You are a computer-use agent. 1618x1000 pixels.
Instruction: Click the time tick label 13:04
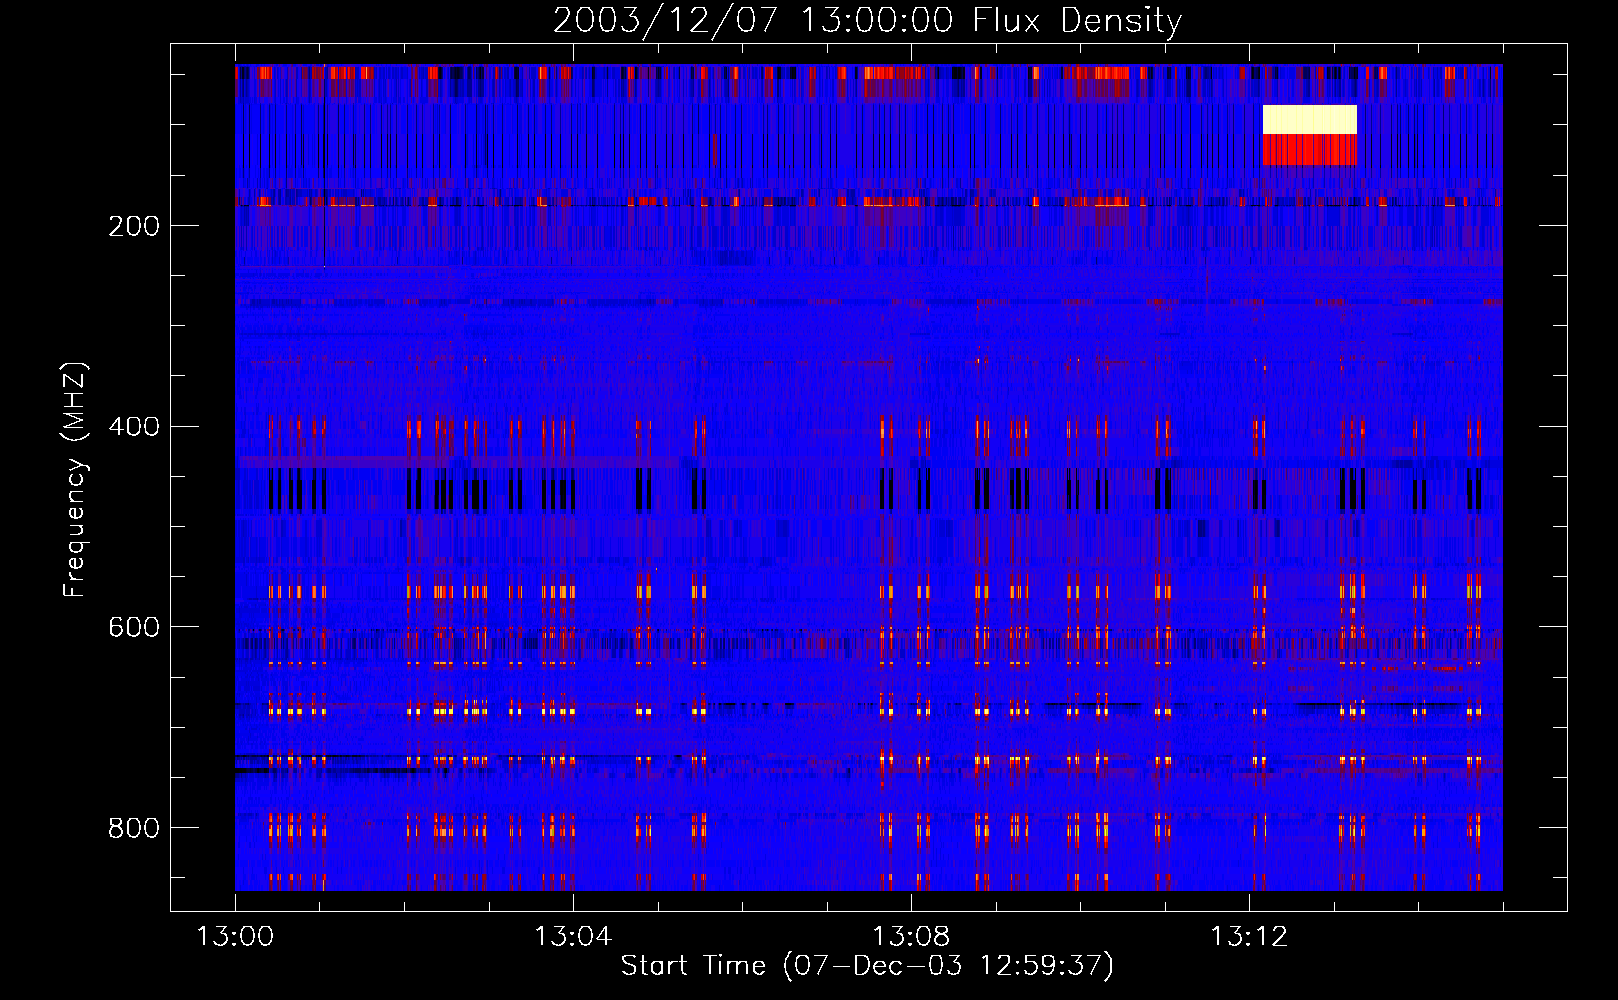(x=573, y=937)
